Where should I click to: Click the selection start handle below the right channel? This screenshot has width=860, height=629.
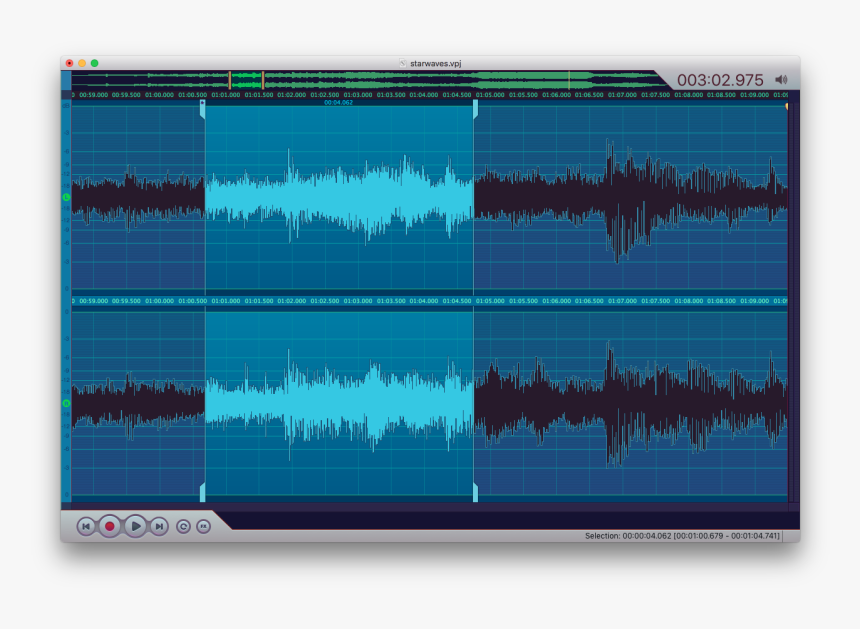[x=203, y=492]
